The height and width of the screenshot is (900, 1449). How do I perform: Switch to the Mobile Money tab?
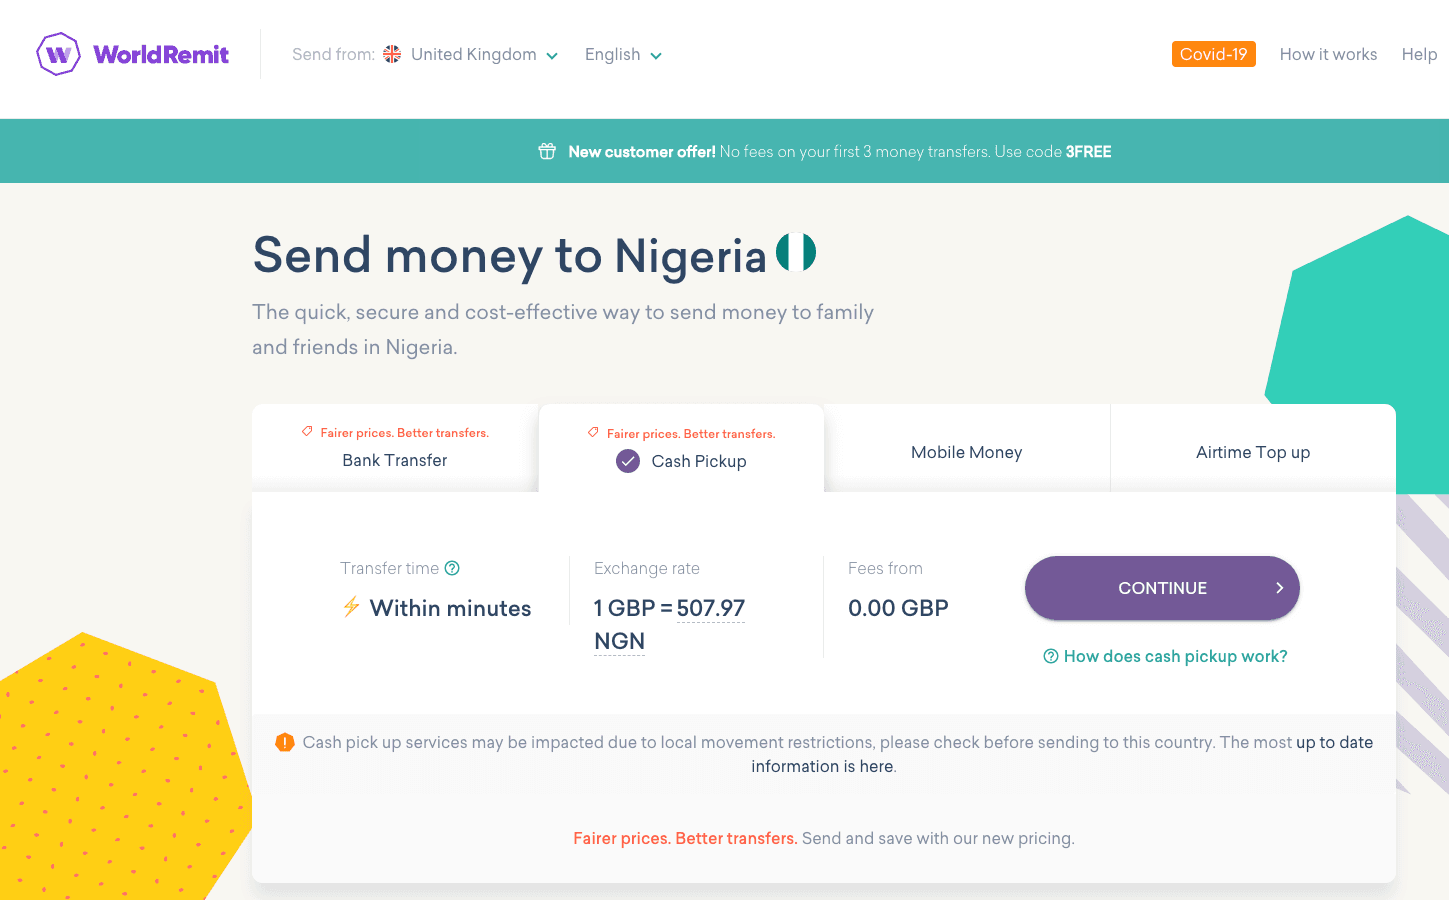point(966,452)
